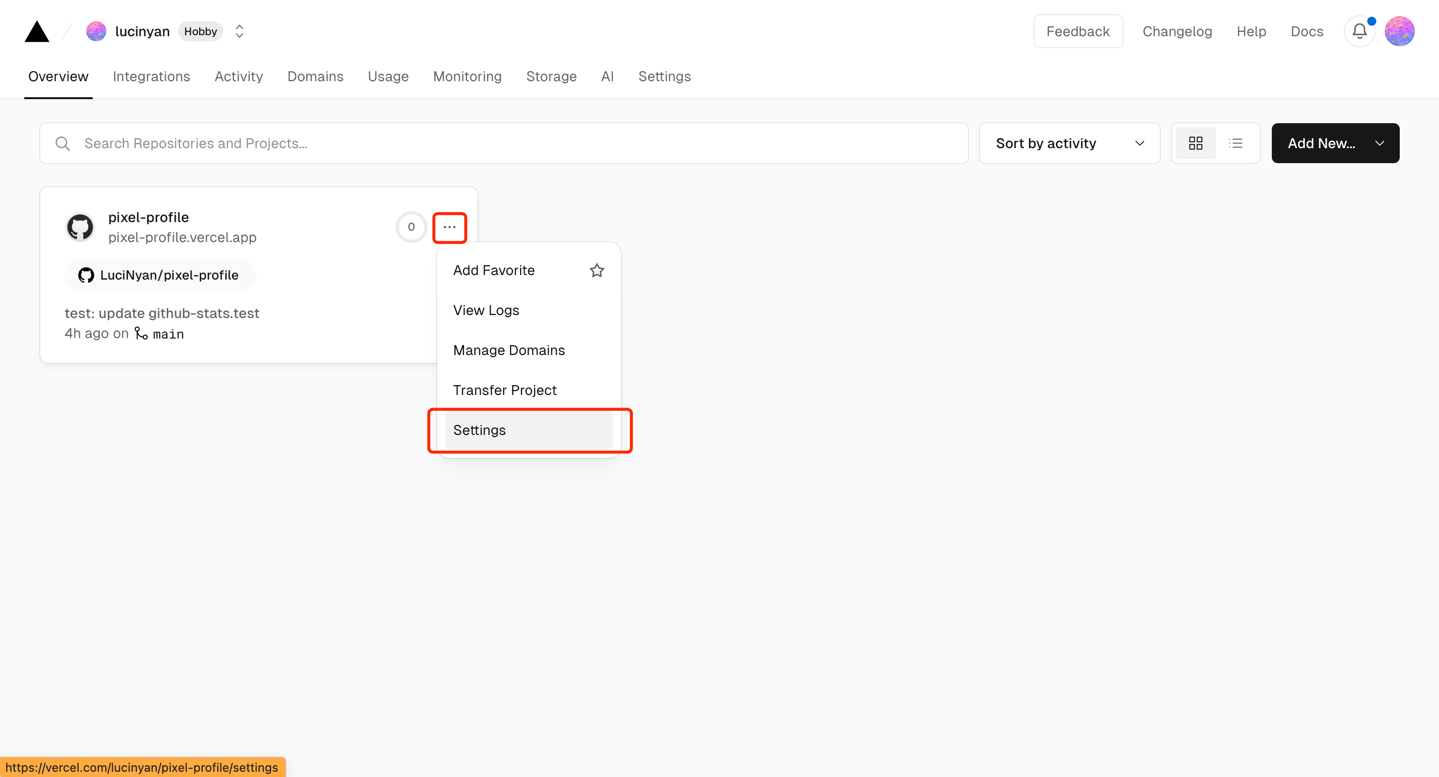Open the Changelog link
Viewport: 1439px width, 777px height.
tap(1177, 31)
